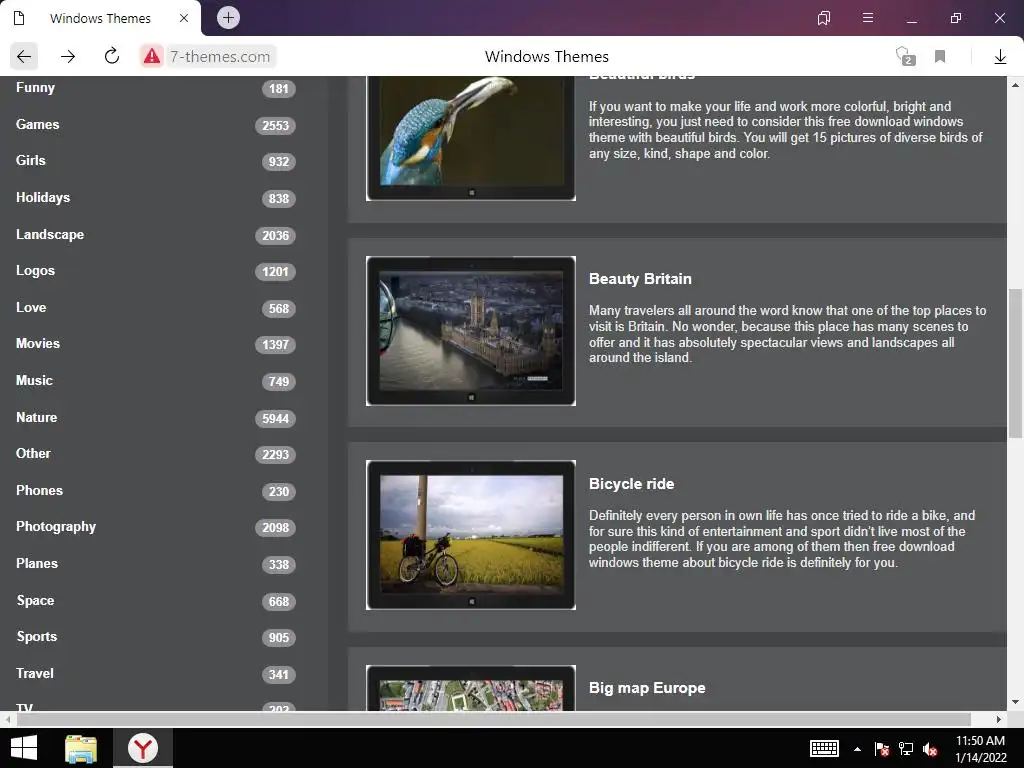Open the Movies category
Image resolution: width=1024 pixels, height=768 pixels.
tap(38, 344)
